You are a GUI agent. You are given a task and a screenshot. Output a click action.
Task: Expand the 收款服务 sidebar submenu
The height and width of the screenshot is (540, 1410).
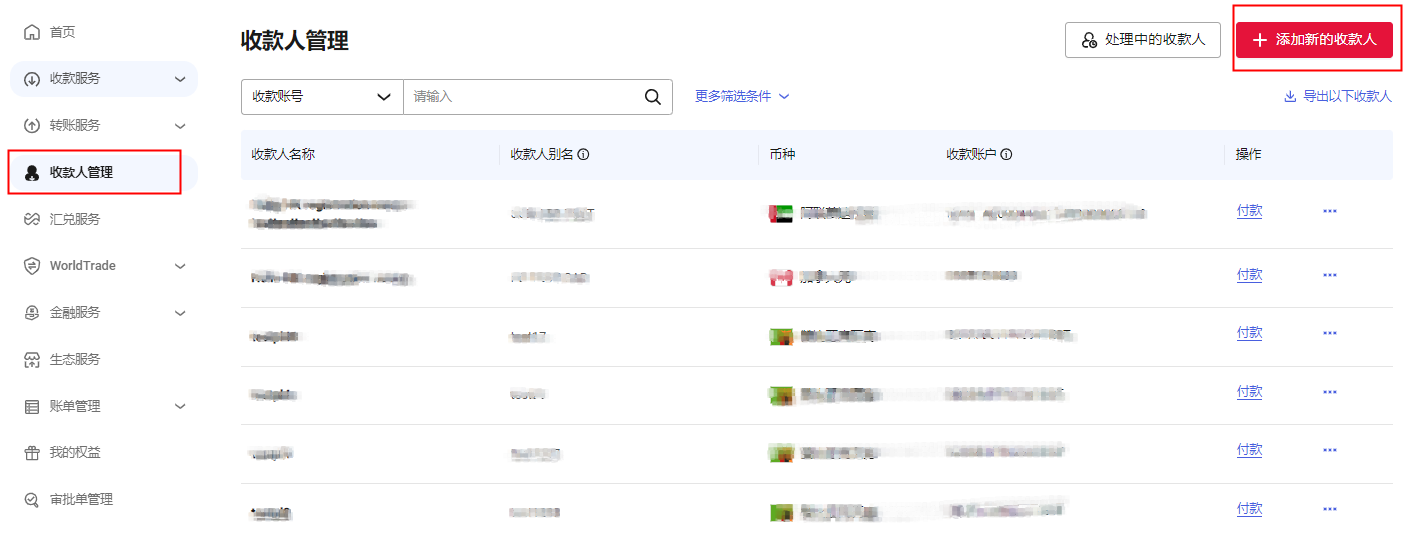pyautogui.click(x=180, y=79)
